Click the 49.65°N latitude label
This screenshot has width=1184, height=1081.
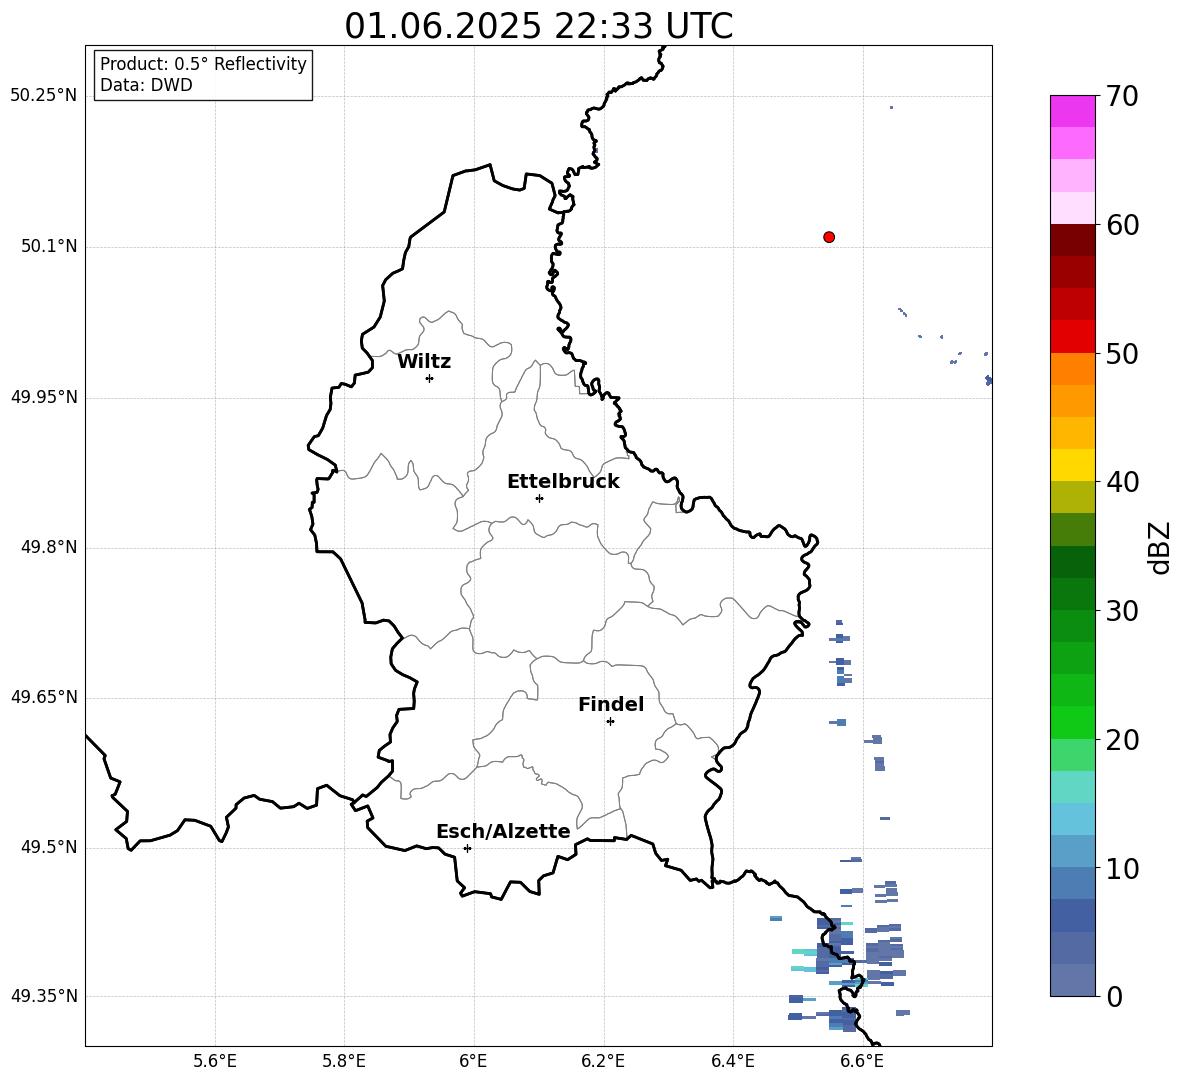44,697
